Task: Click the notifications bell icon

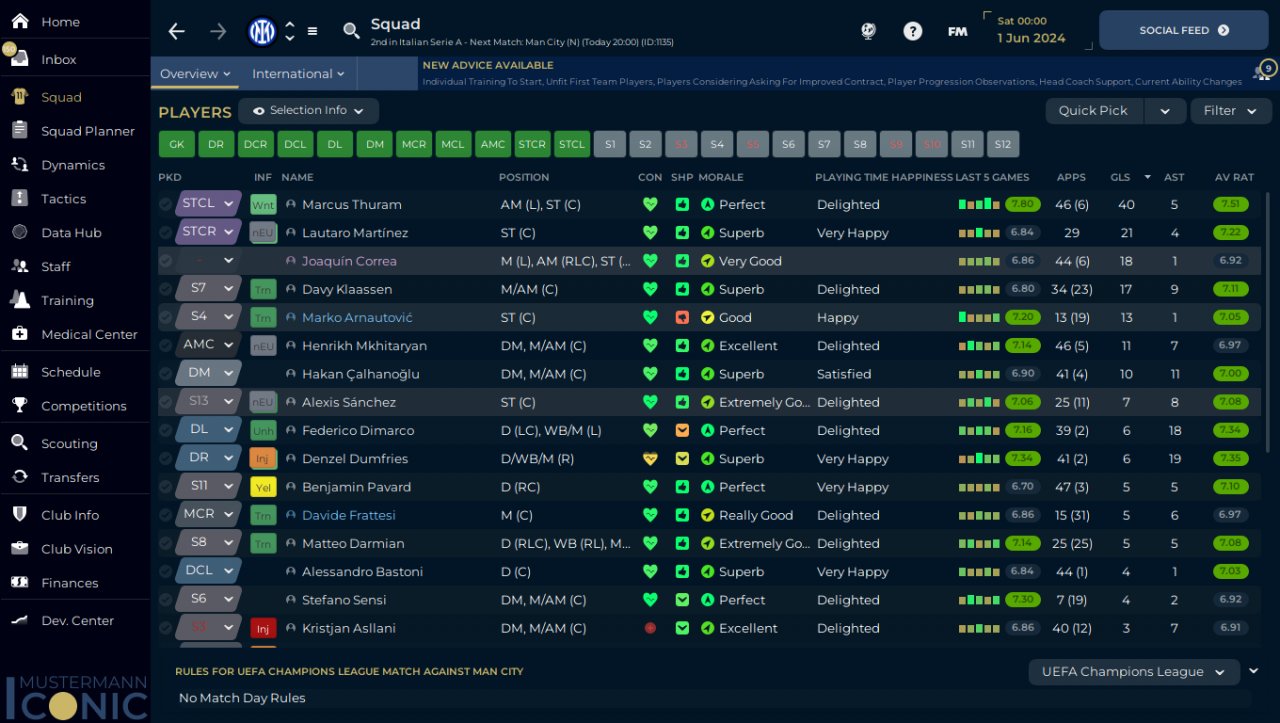Action: pyautogui.click(x=1260, y=74)
